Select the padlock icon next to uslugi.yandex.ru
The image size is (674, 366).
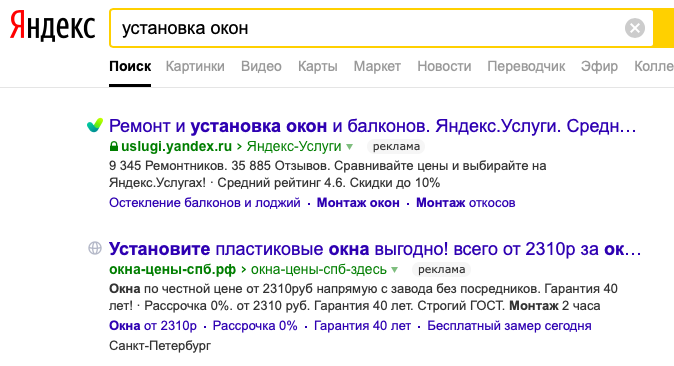coord(113,147)
